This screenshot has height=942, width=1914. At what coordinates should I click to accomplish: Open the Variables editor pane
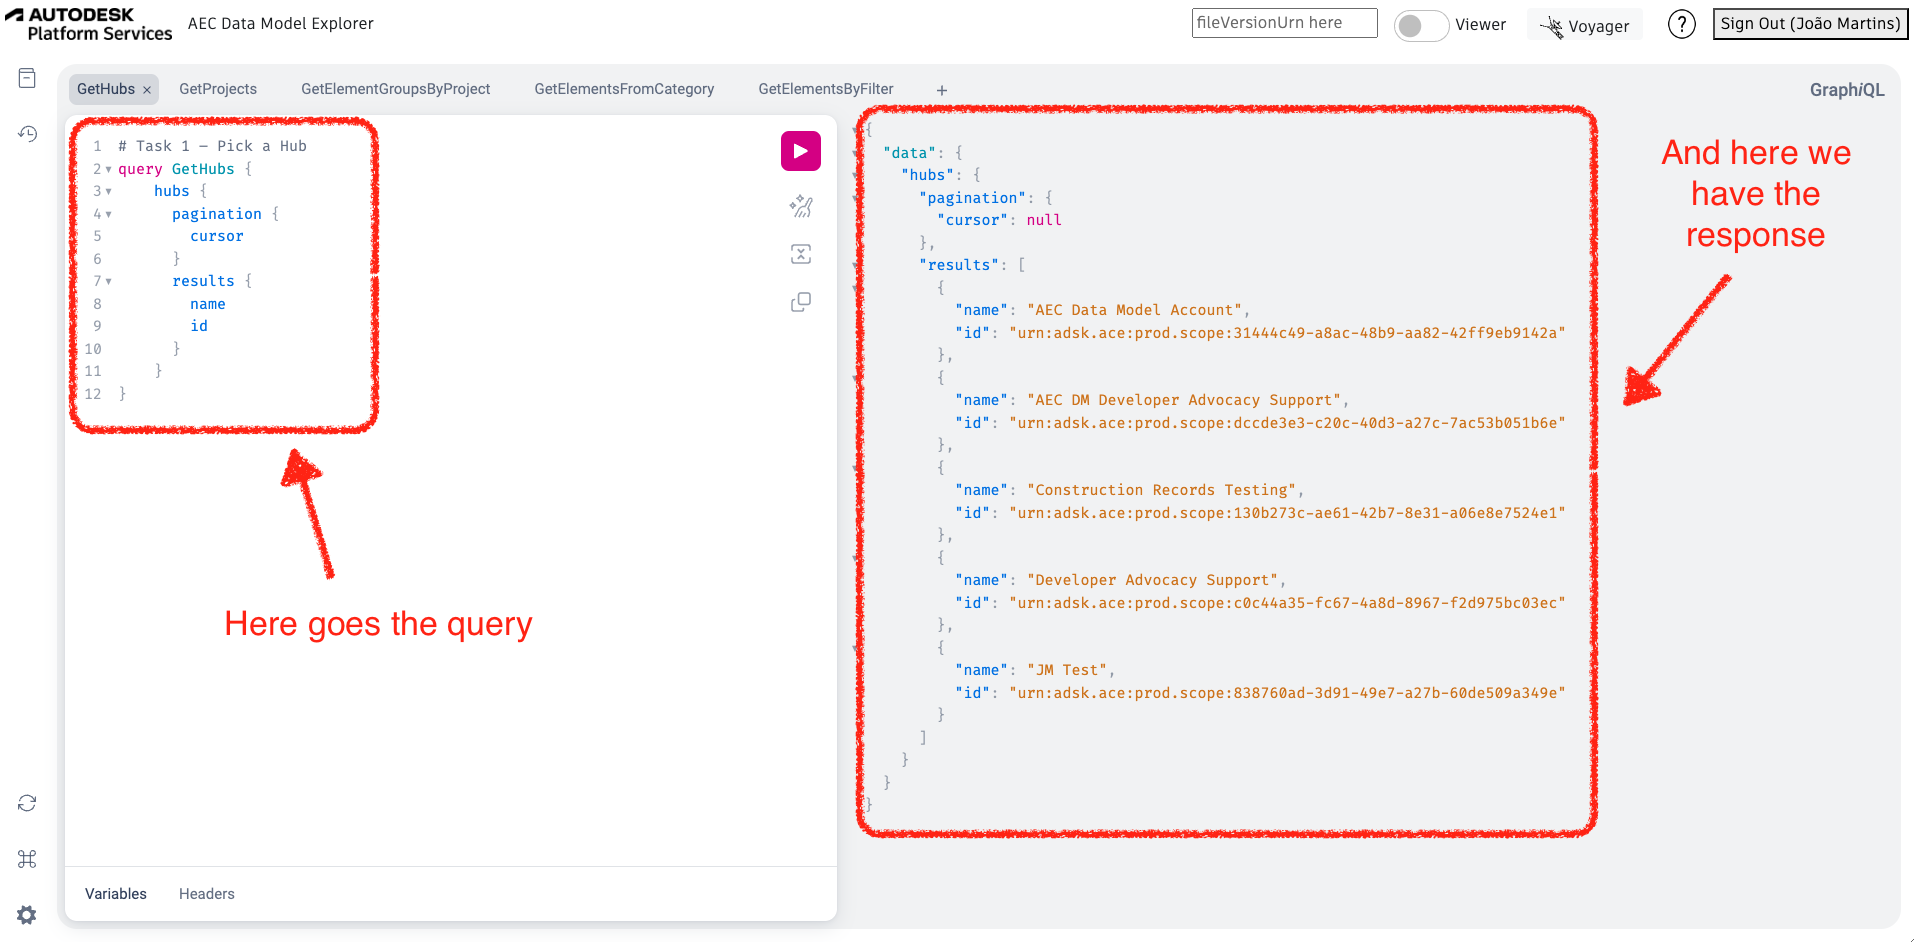point(116,894)
